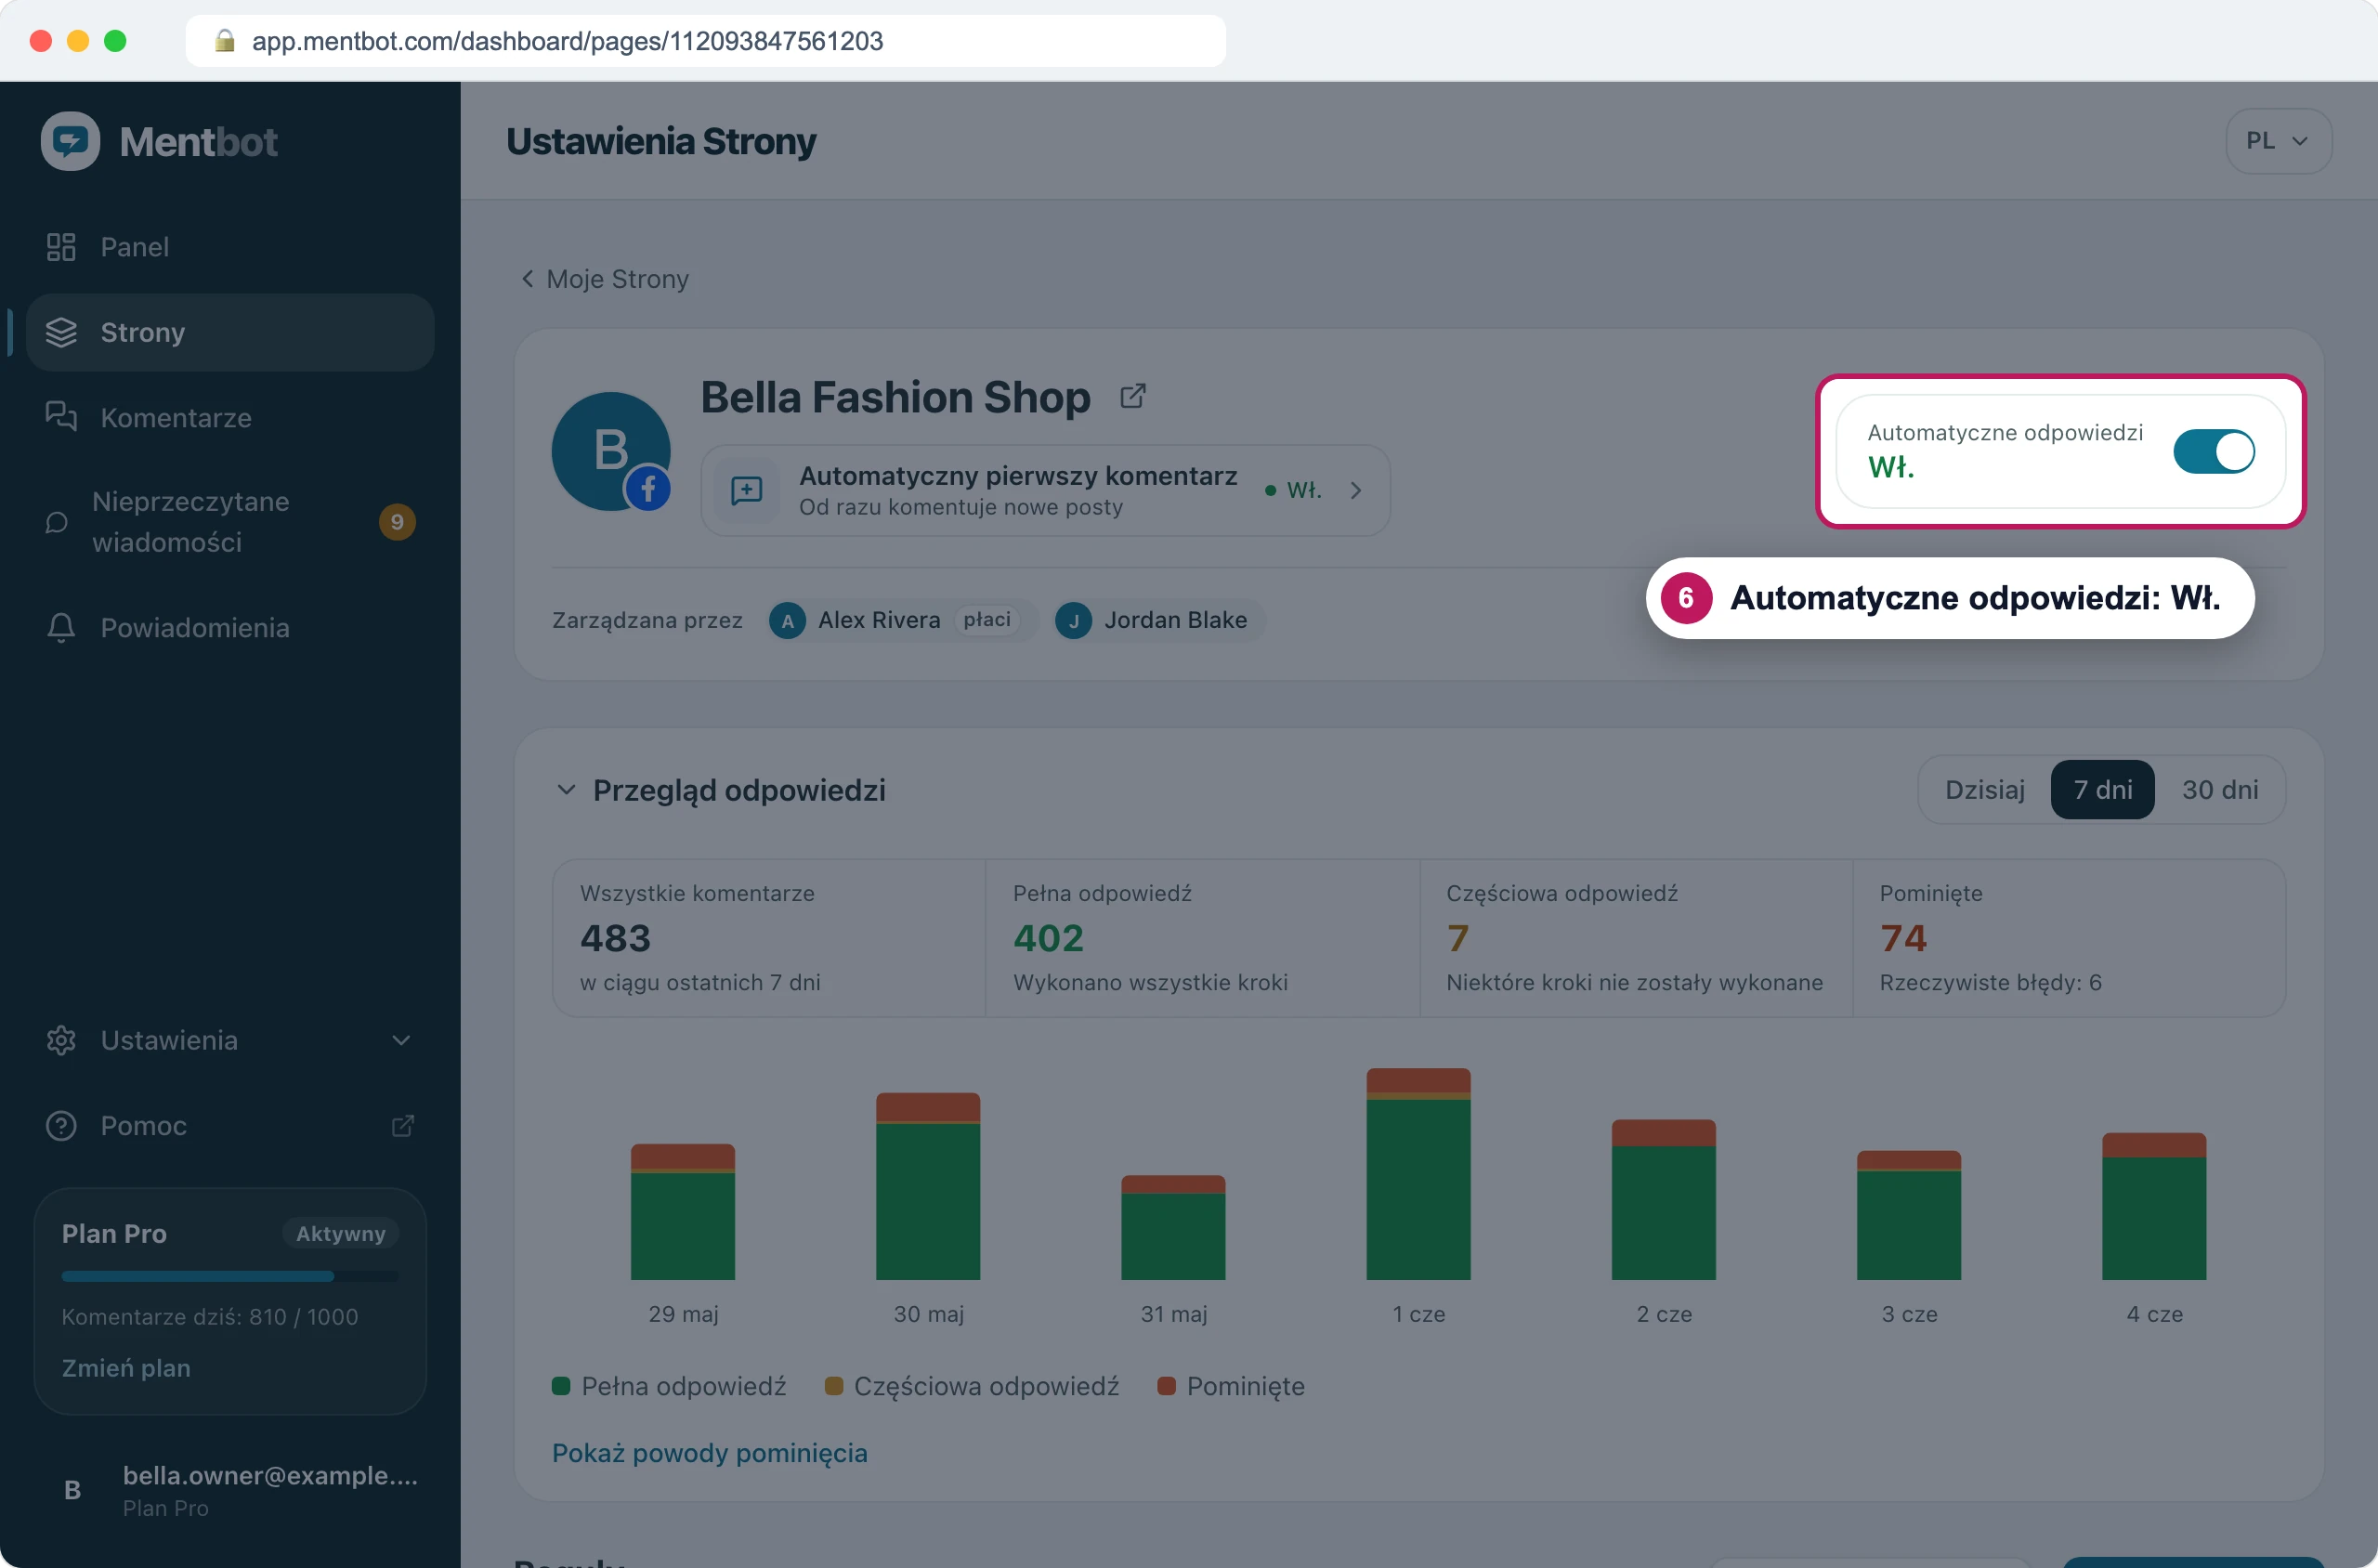Open Nieprzeczytane wiadomości menu item
Screen dimensions: 2378x1568
229,522
